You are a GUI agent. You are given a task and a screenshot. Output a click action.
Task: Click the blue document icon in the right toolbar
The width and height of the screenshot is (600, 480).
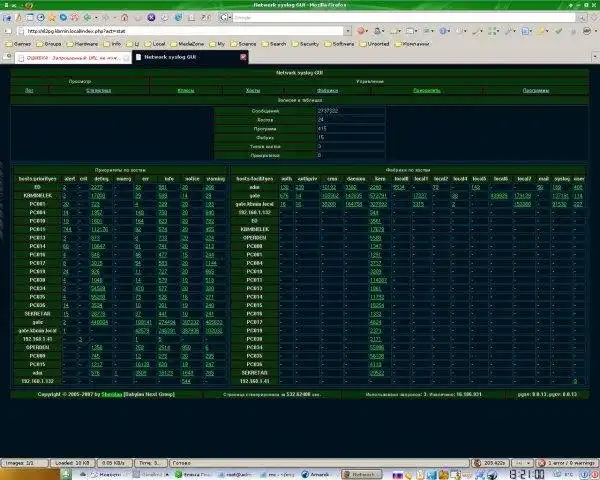(x=526, y=31)
